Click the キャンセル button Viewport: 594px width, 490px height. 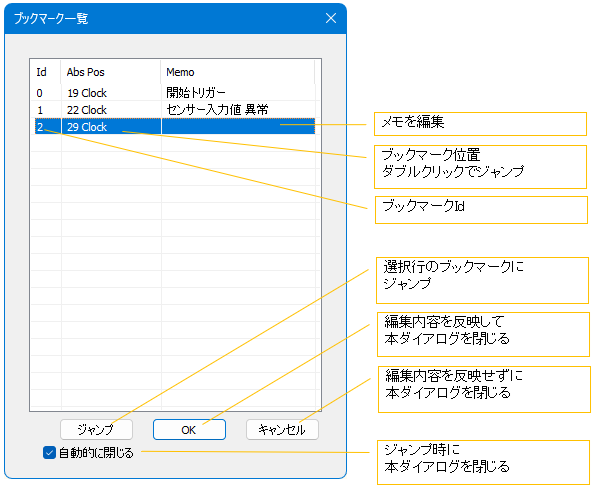point(282,429)
